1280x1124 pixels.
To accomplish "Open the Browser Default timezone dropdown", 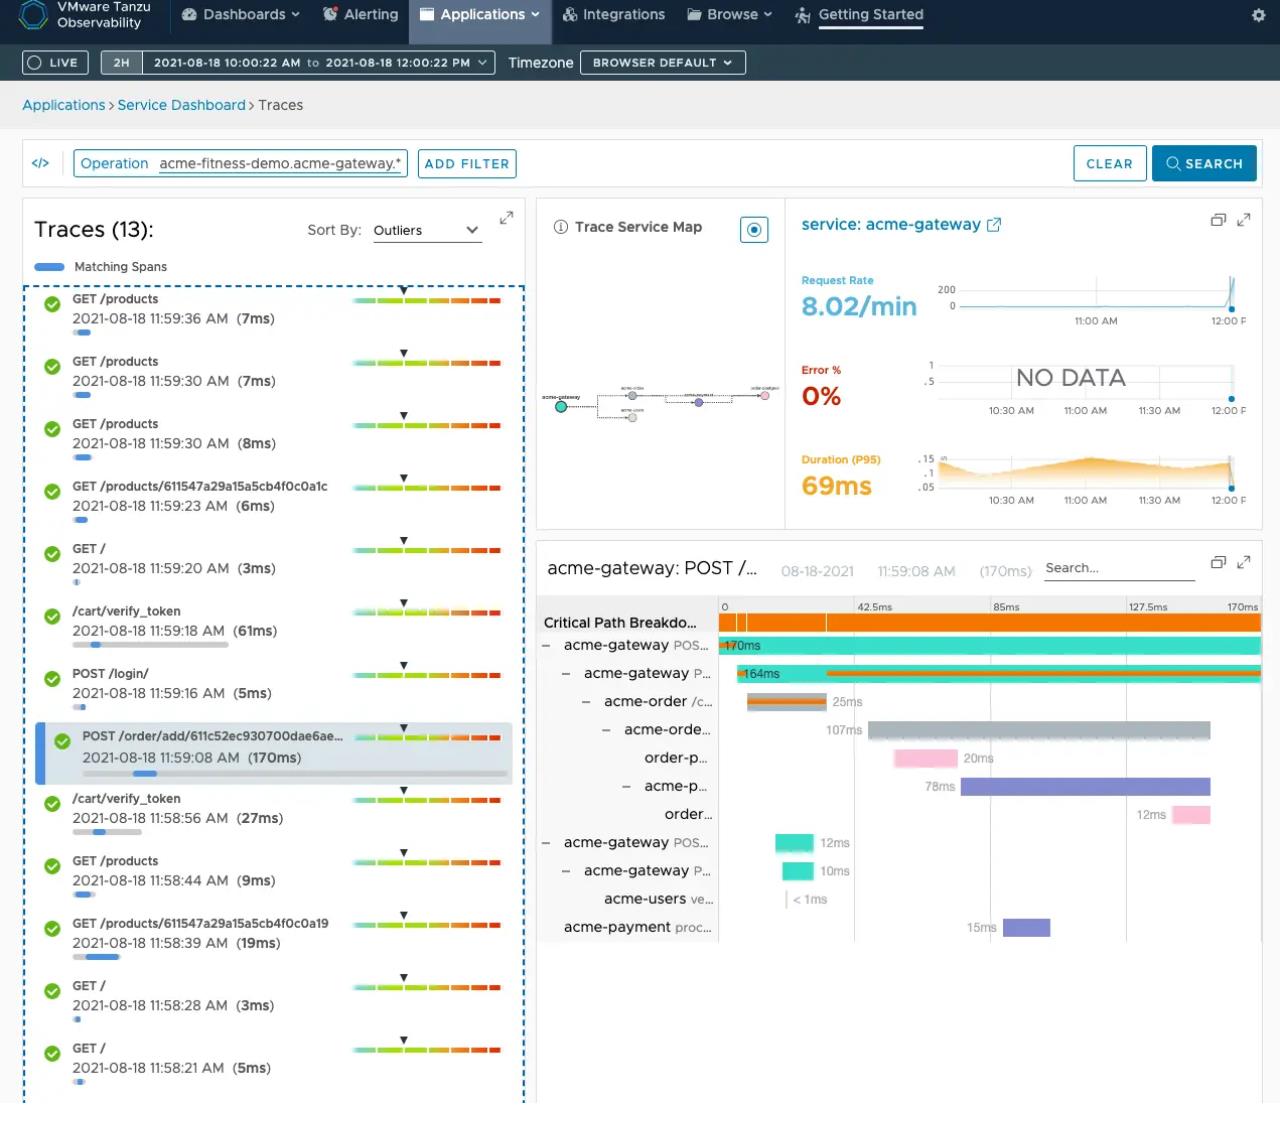I will coord(662,62).
